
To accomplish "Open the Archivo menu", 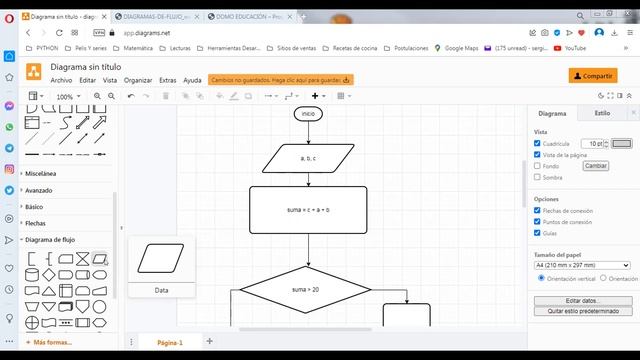I will (61, 80).
